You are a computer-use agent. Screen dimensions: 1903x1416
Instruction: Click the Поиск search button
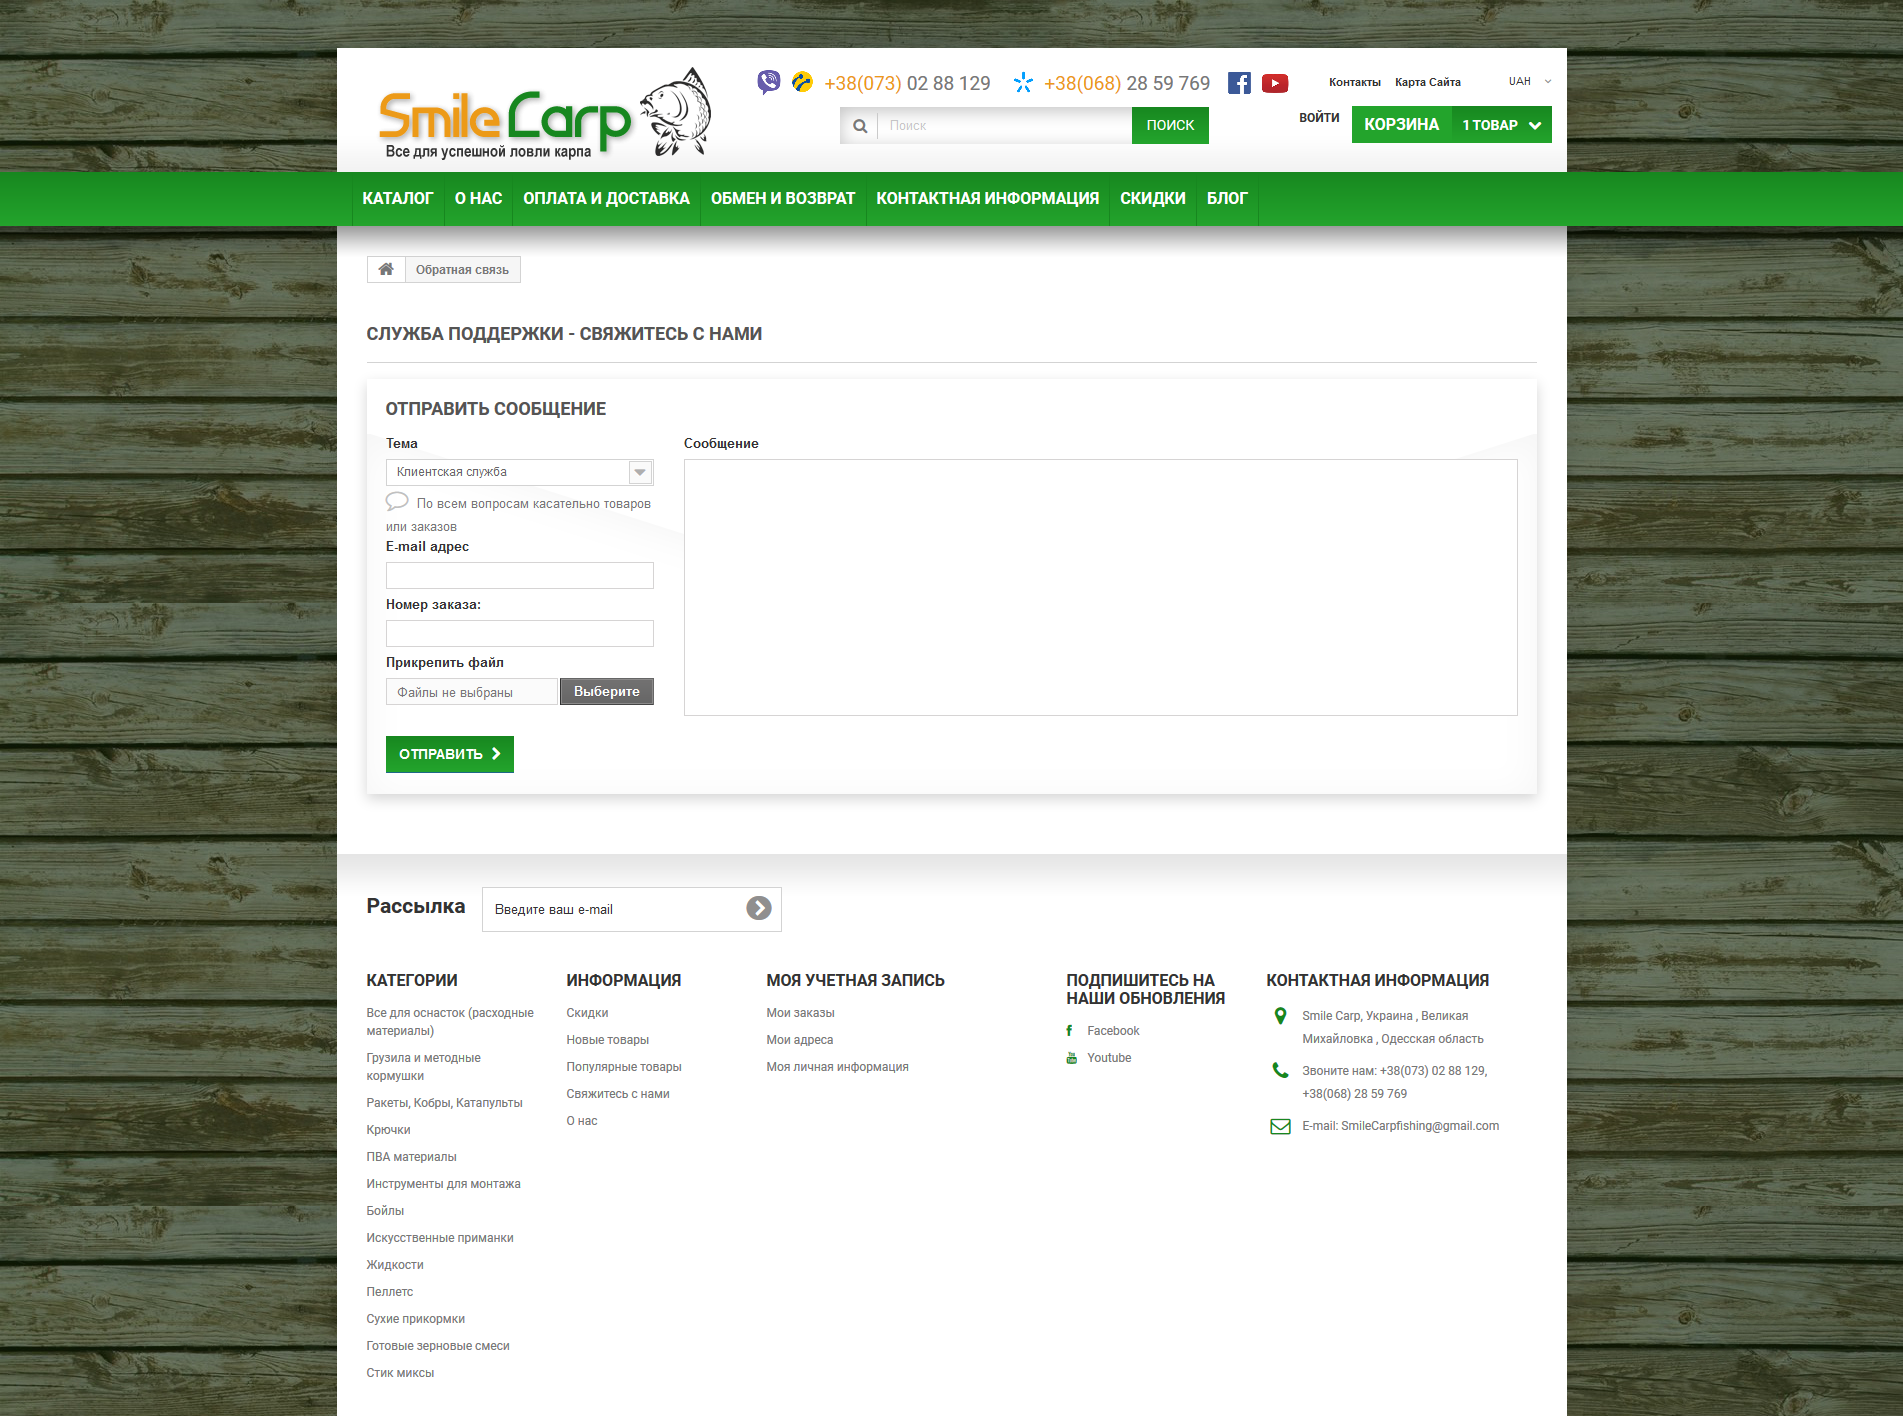[x=1169, y=125]
